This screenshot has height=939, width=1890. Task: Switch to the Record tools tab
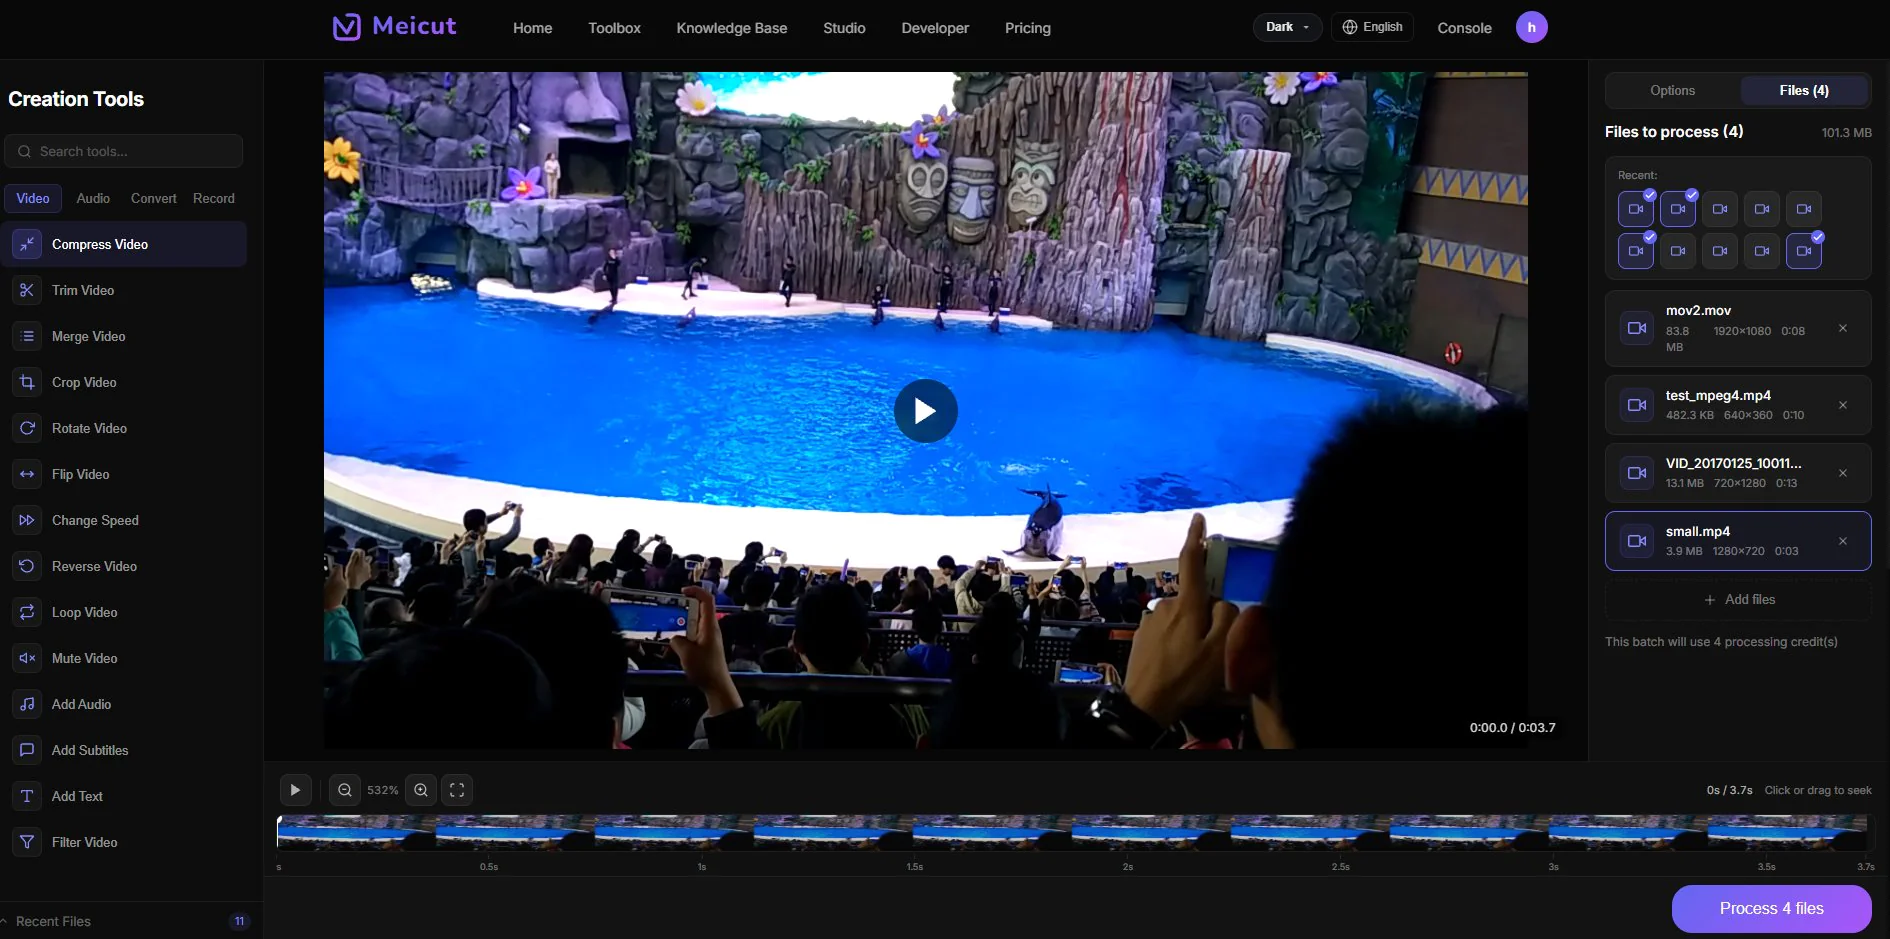[x=214, y=198]
